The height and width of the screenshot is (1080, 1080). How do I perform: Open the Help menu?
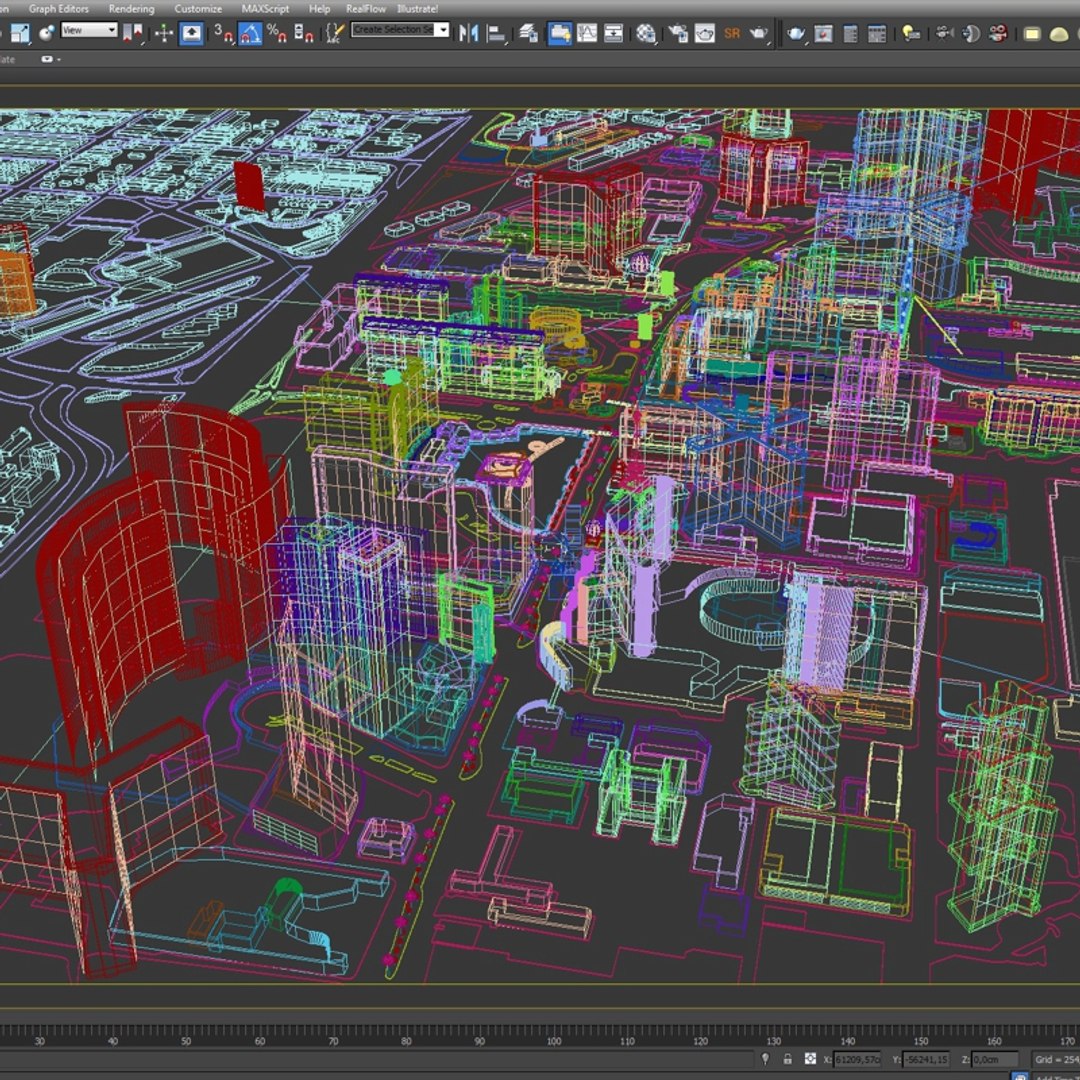point(319,8)
